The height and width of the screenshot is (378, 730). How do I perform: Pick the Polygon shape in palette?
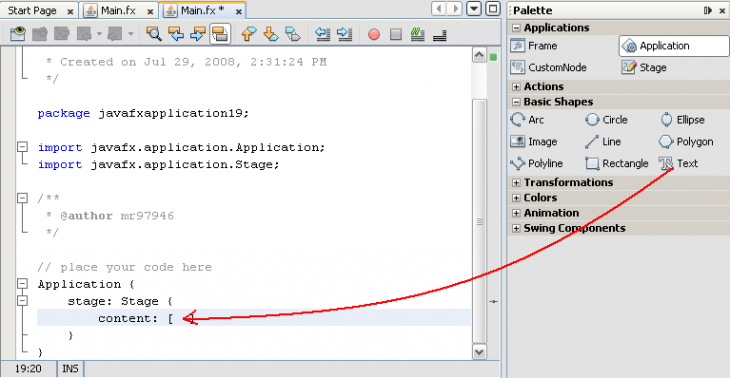pyautogui.click(x=686, y=142)
